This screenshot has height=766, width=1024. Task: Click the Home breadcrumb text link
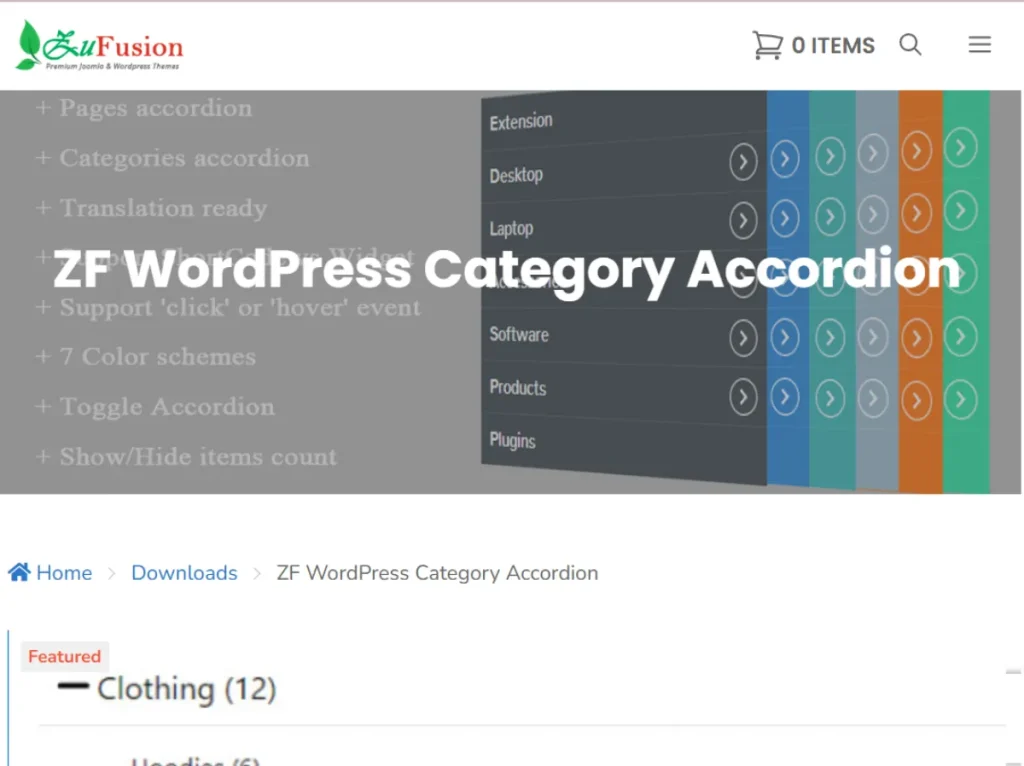[64, 573]
